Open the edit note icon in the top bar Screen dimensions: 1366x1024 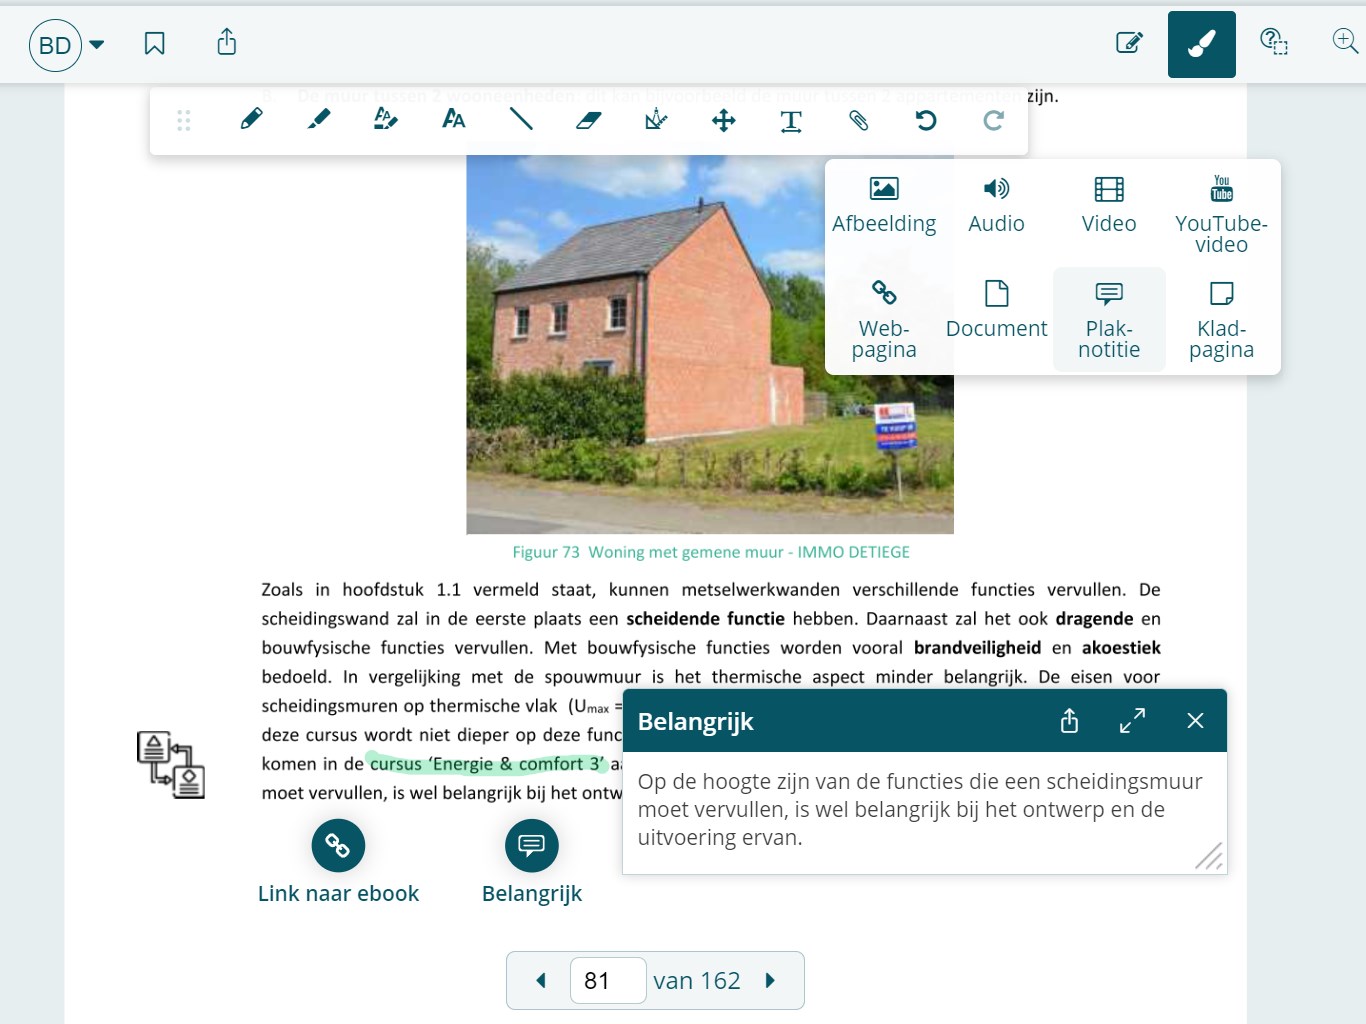(1129, 43)
